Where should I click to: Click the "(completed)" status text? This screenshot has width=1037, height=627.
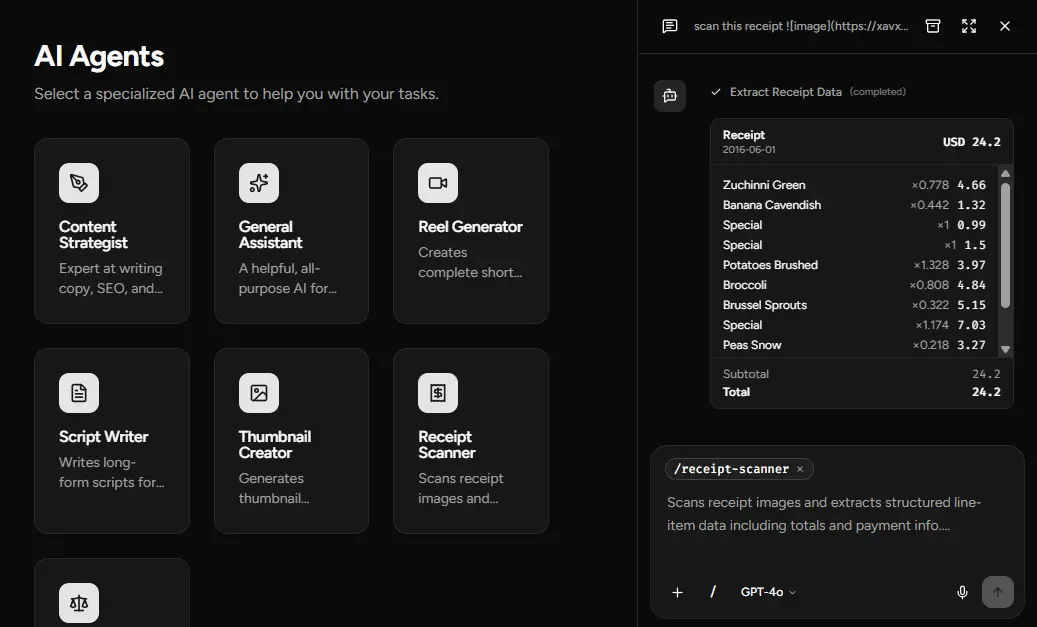[878, 92]
